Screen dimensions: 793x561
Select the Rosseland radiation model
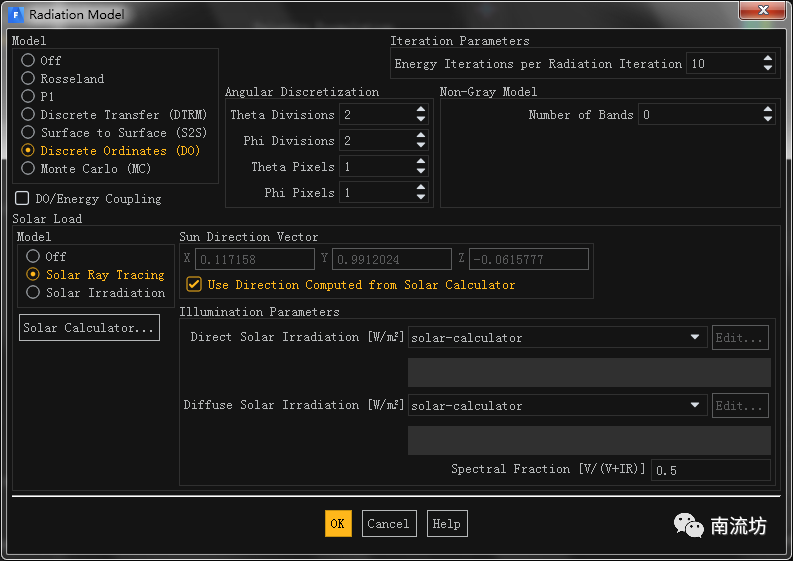[x=29, y=79]
